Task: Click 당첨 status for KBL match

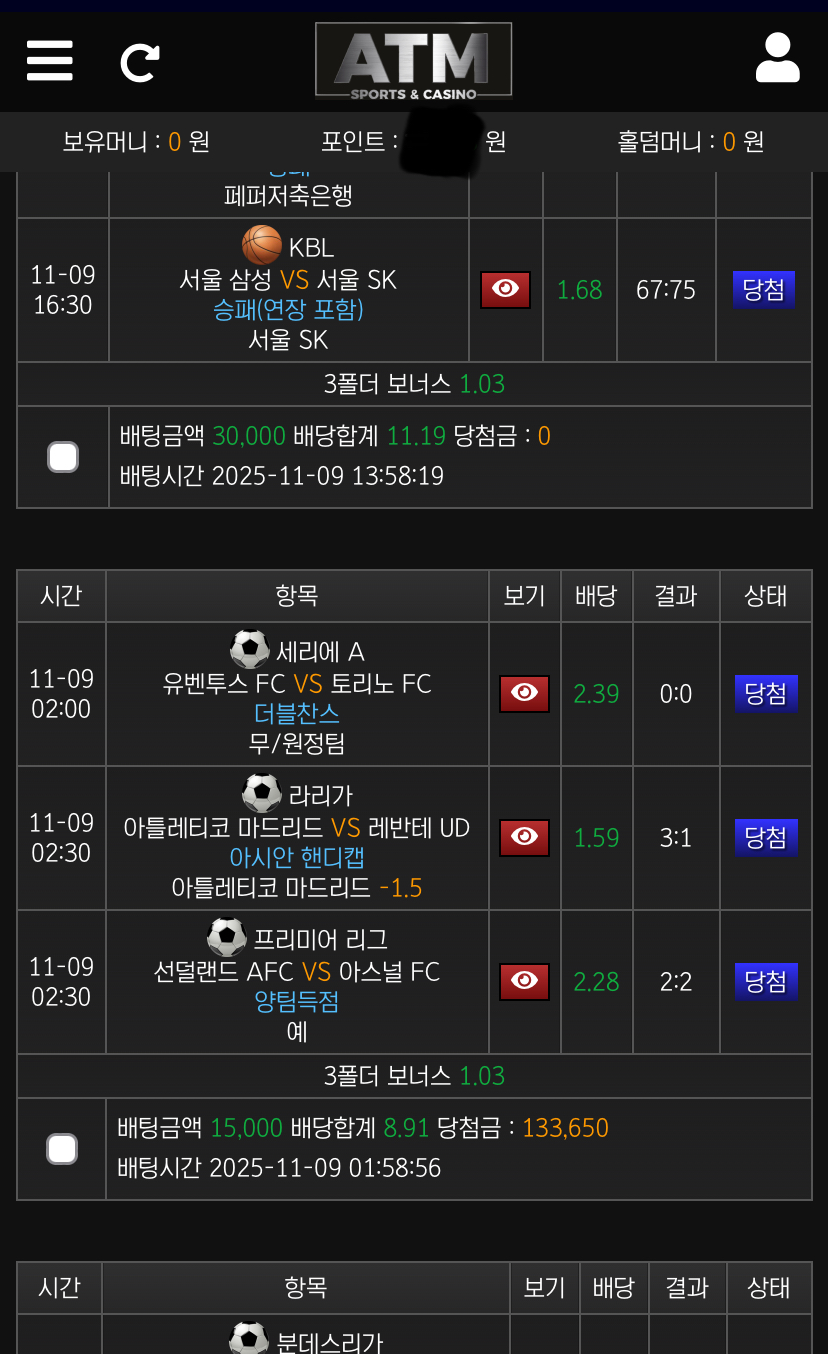Action: 764,290
